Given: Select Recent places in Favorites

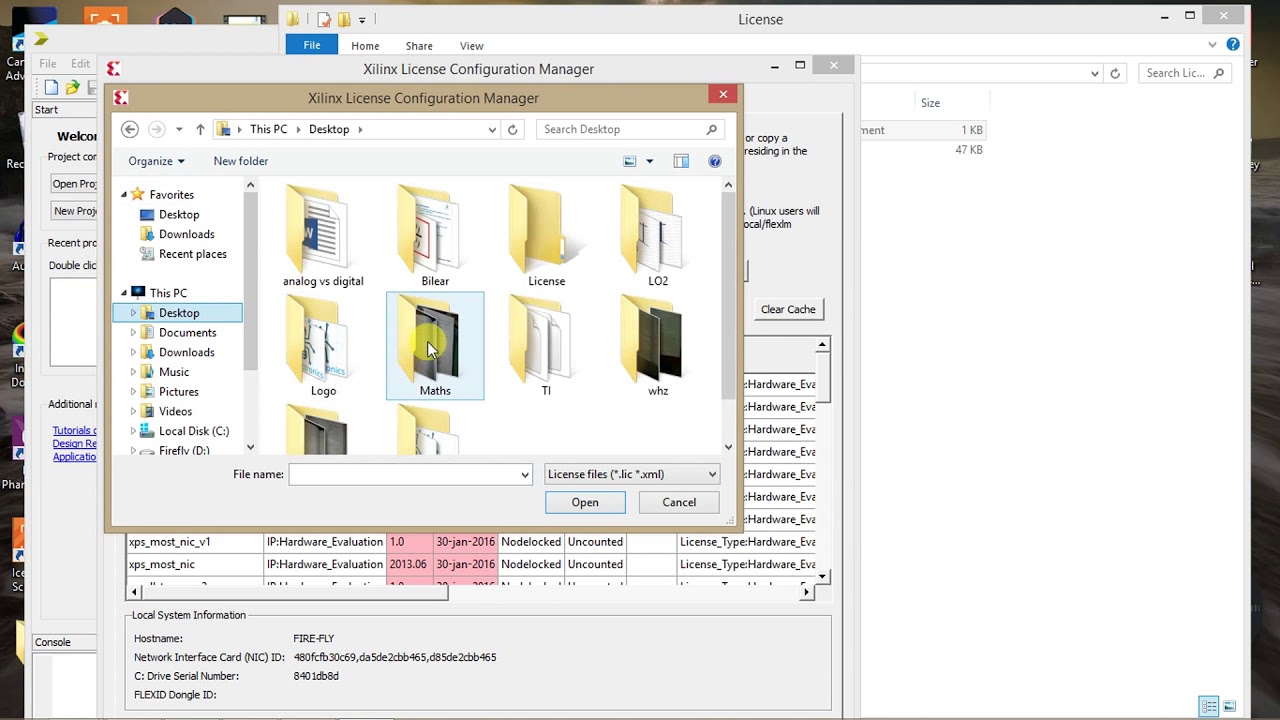Looking at the screenshot, I should click(x=192, y=254).
